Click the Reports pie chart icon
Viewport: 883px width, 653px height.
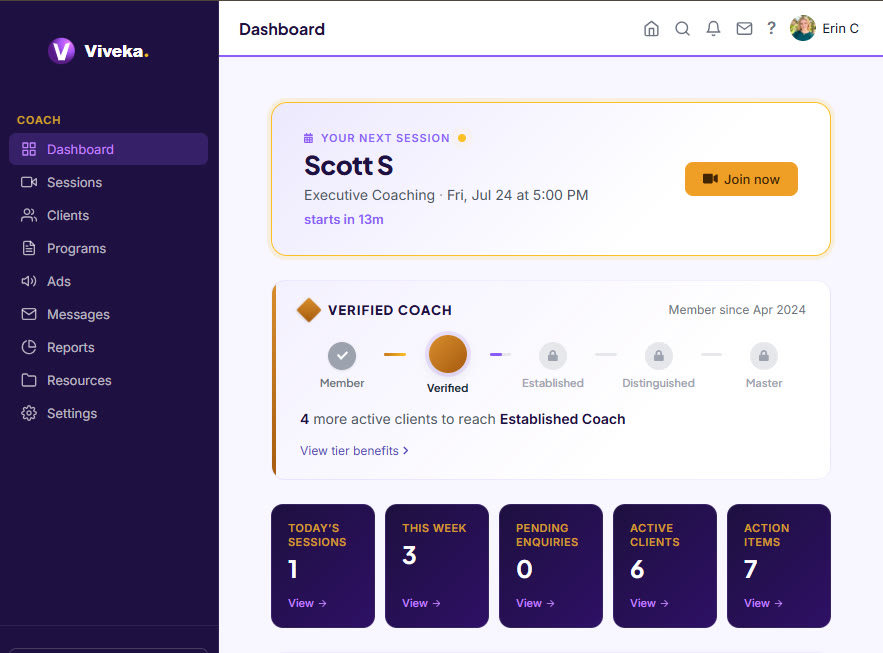point(29,347)
